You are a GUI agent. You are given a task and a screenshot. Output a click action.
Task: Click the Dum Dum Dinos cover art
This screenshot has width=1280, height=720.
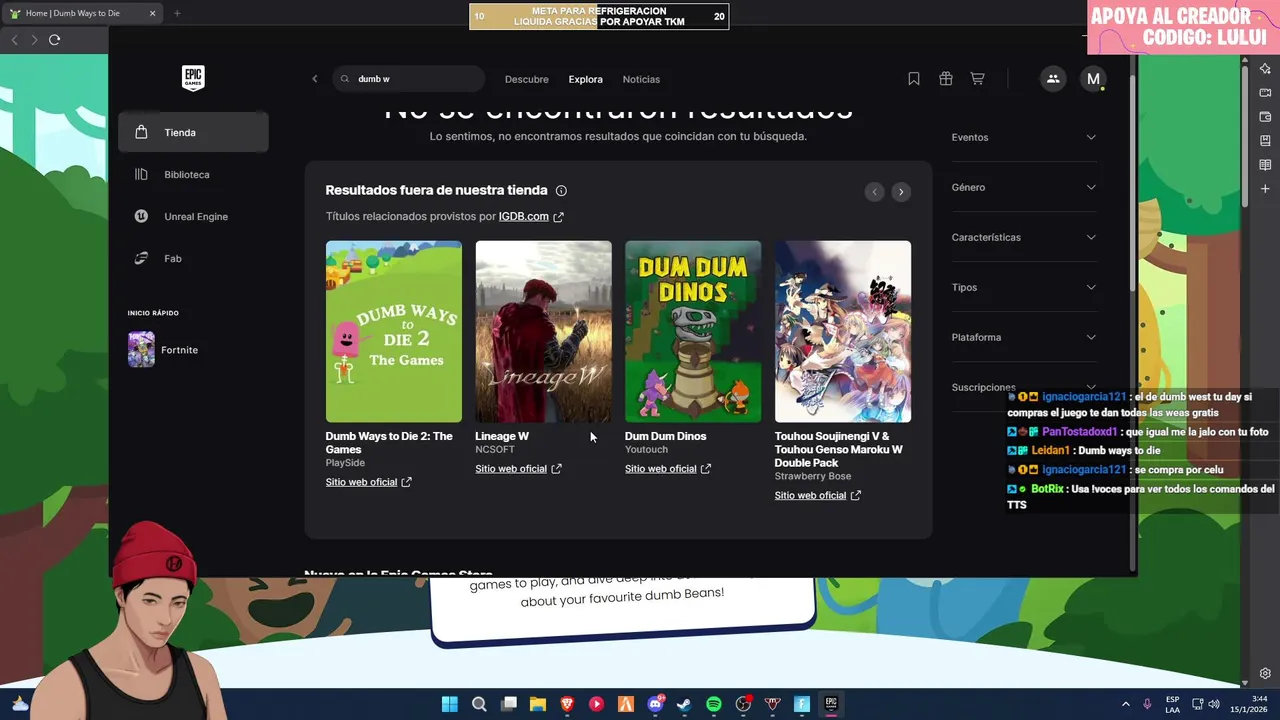693,331
